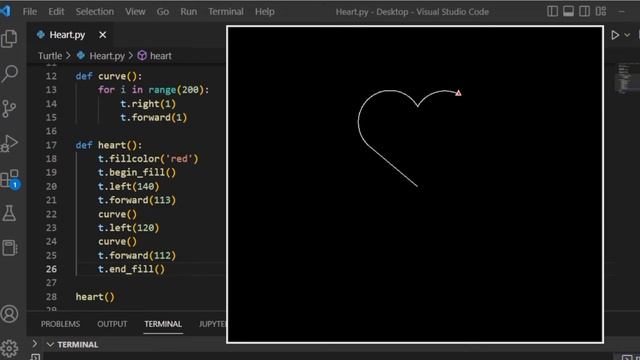The width and height of the screenshot is (640, 360).
Task: Click the editor minimap preview
Action: [624, 78]
